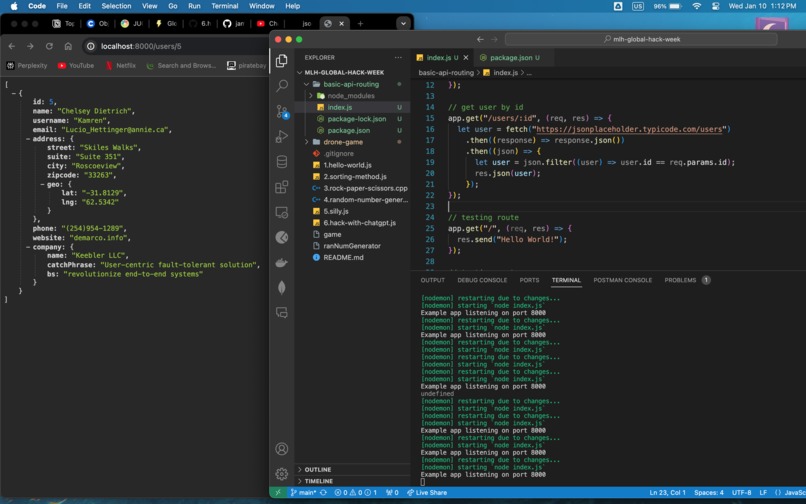Open the MongoDB leaf view

tap(282, 287)
